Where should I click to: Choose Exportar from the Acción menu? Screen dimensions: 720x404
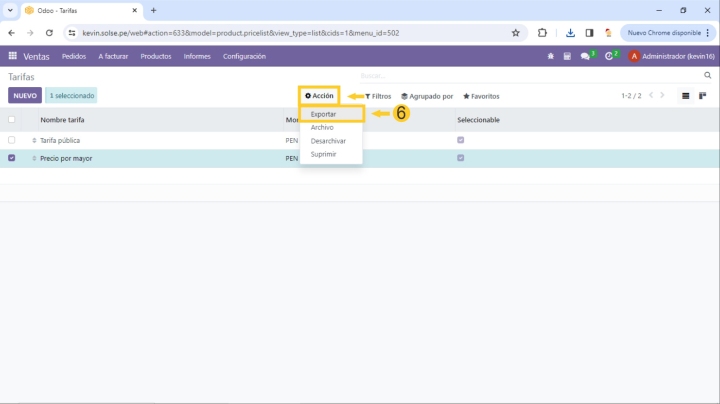pos(323,114)
